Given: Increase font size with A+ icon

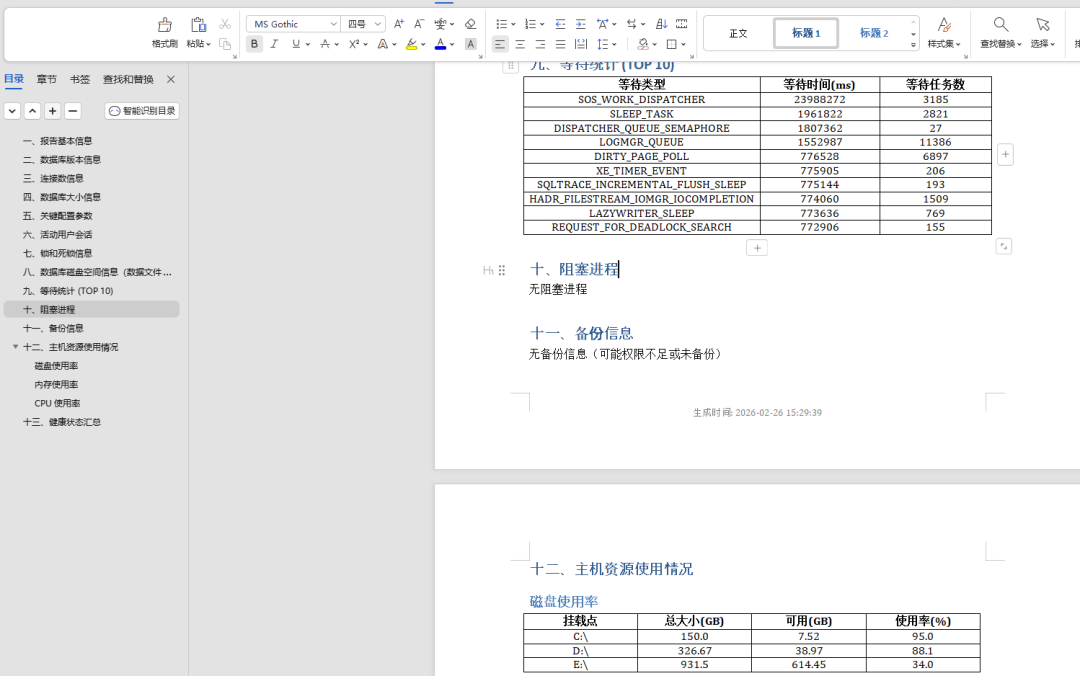Looking at the screenshot, I should click(398, 24).
